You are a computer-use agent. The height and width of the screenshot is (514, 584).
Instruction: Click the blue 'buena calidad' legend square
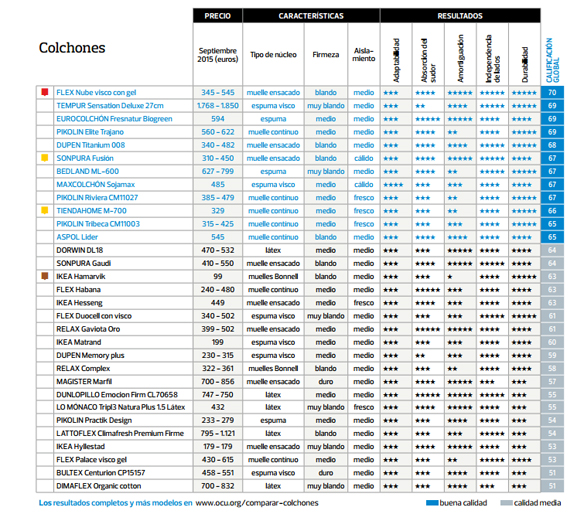click(x=432, y=503)
